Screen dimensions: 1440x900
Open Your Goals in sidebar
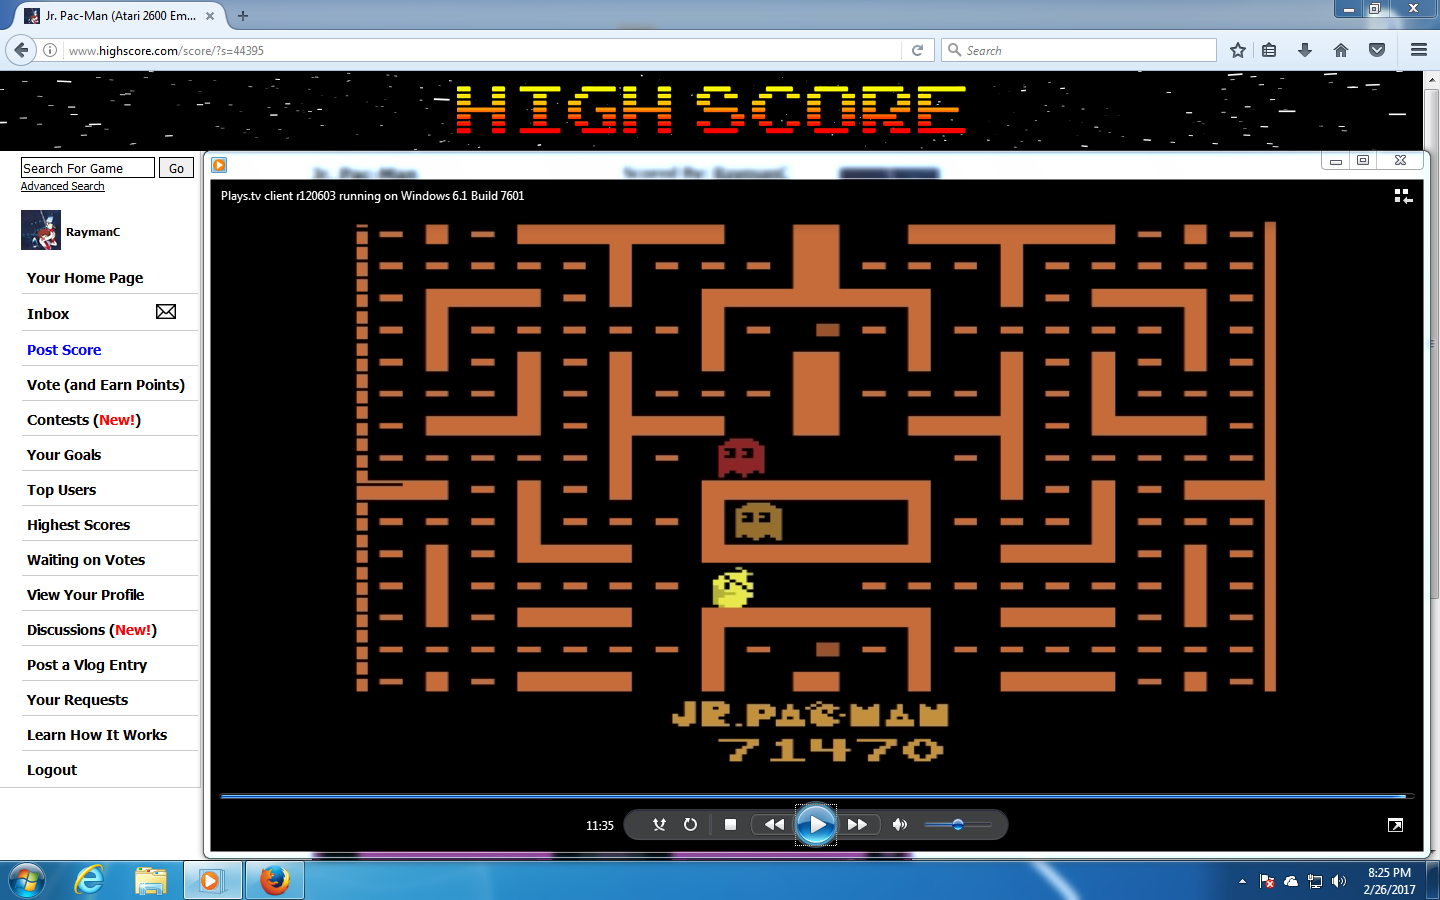pos(64,455)
